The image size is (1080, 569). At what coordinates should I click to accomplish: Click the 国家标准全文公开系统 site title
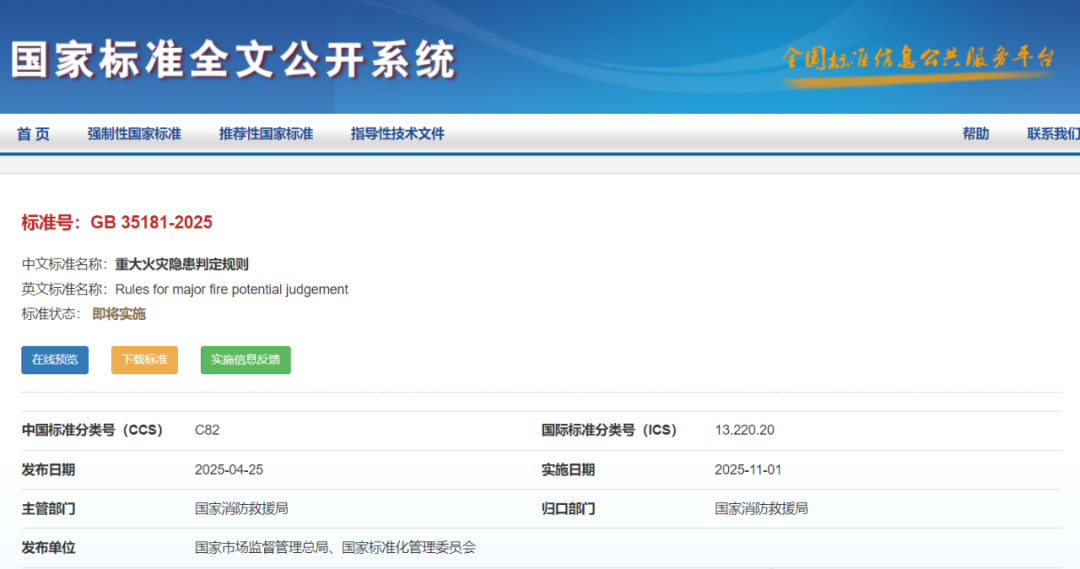click(233, 60)
